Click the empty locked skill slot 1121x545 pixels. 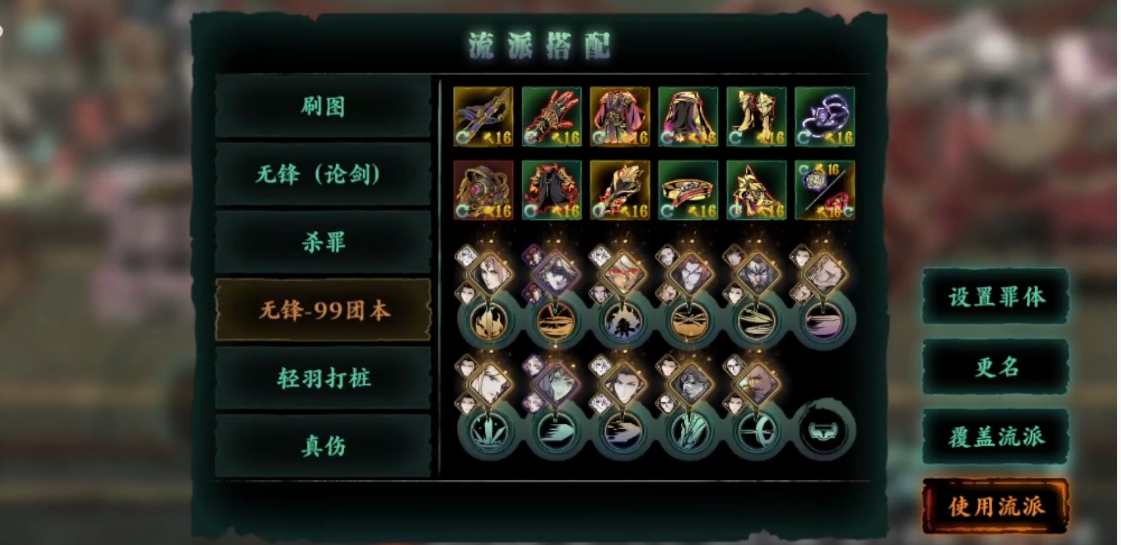tap(825, 431)
